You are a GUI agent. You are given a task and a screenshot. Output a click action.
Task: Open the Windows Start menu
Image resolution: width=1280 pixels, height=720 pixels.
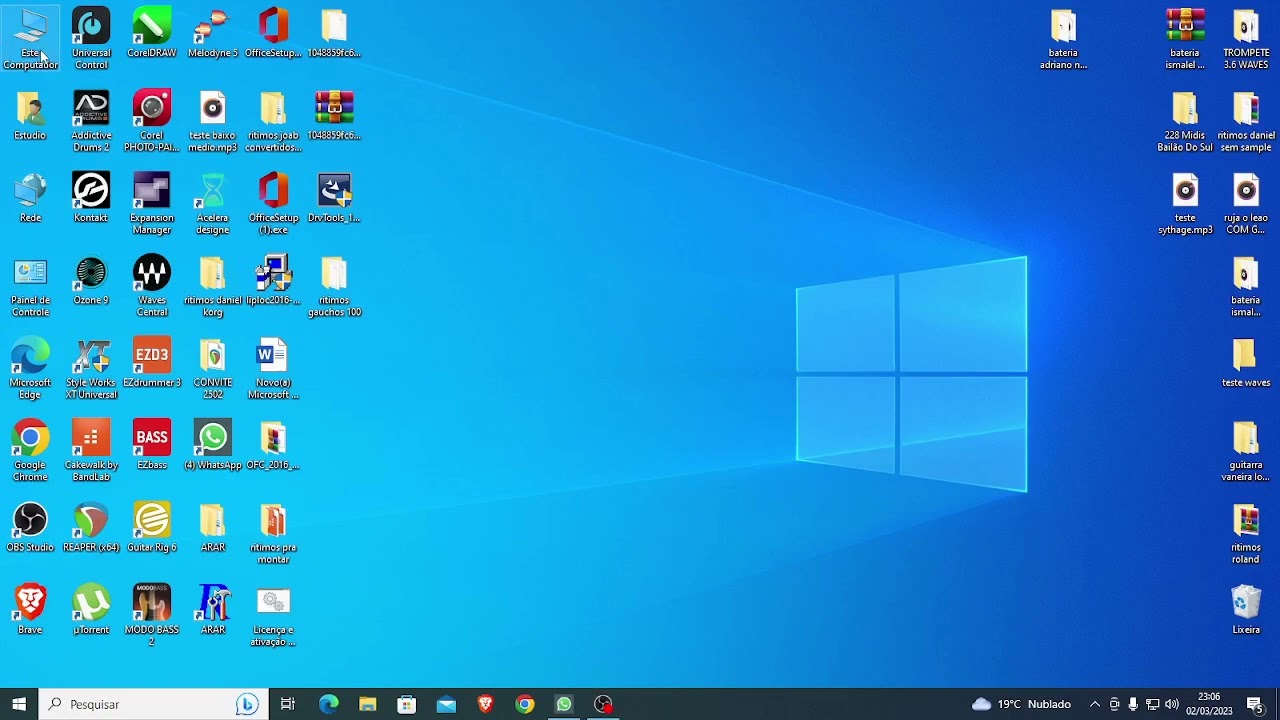(x=19, y=704)
